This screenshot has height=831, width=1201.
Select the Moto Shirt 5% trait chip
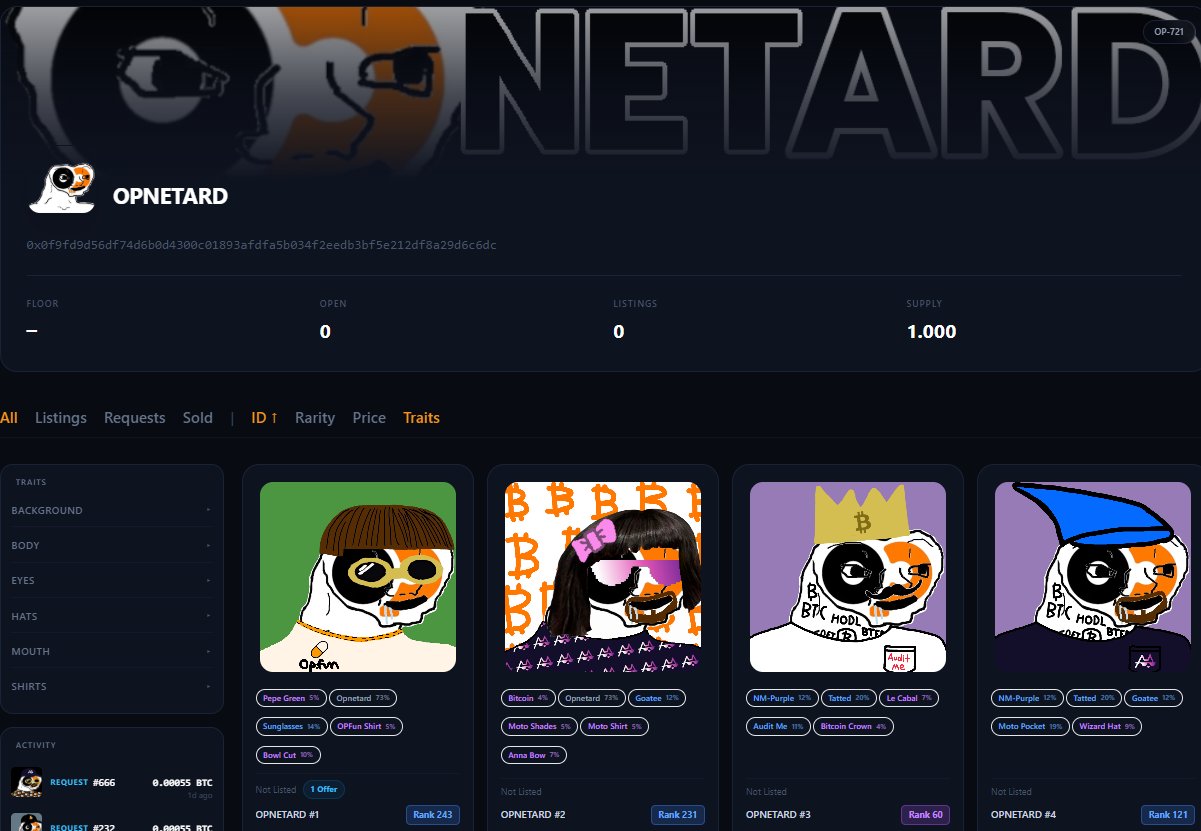(615, 726)
